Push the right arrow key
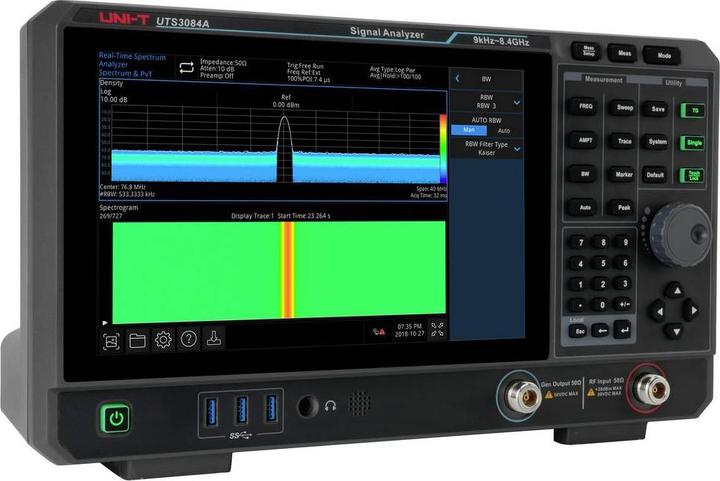The height and width of the screenshot is (481, 720). [x=692, y=310]
